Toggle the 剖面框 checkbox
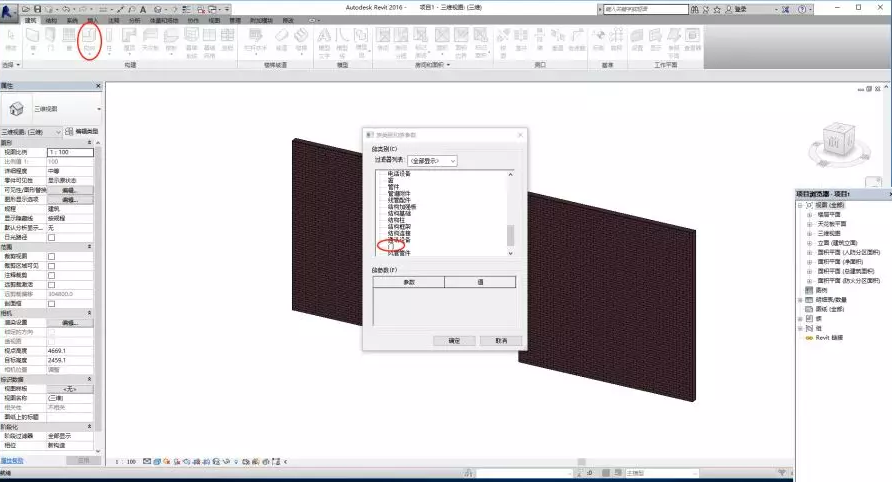892x482 pixels. click(x=52, y=304)
